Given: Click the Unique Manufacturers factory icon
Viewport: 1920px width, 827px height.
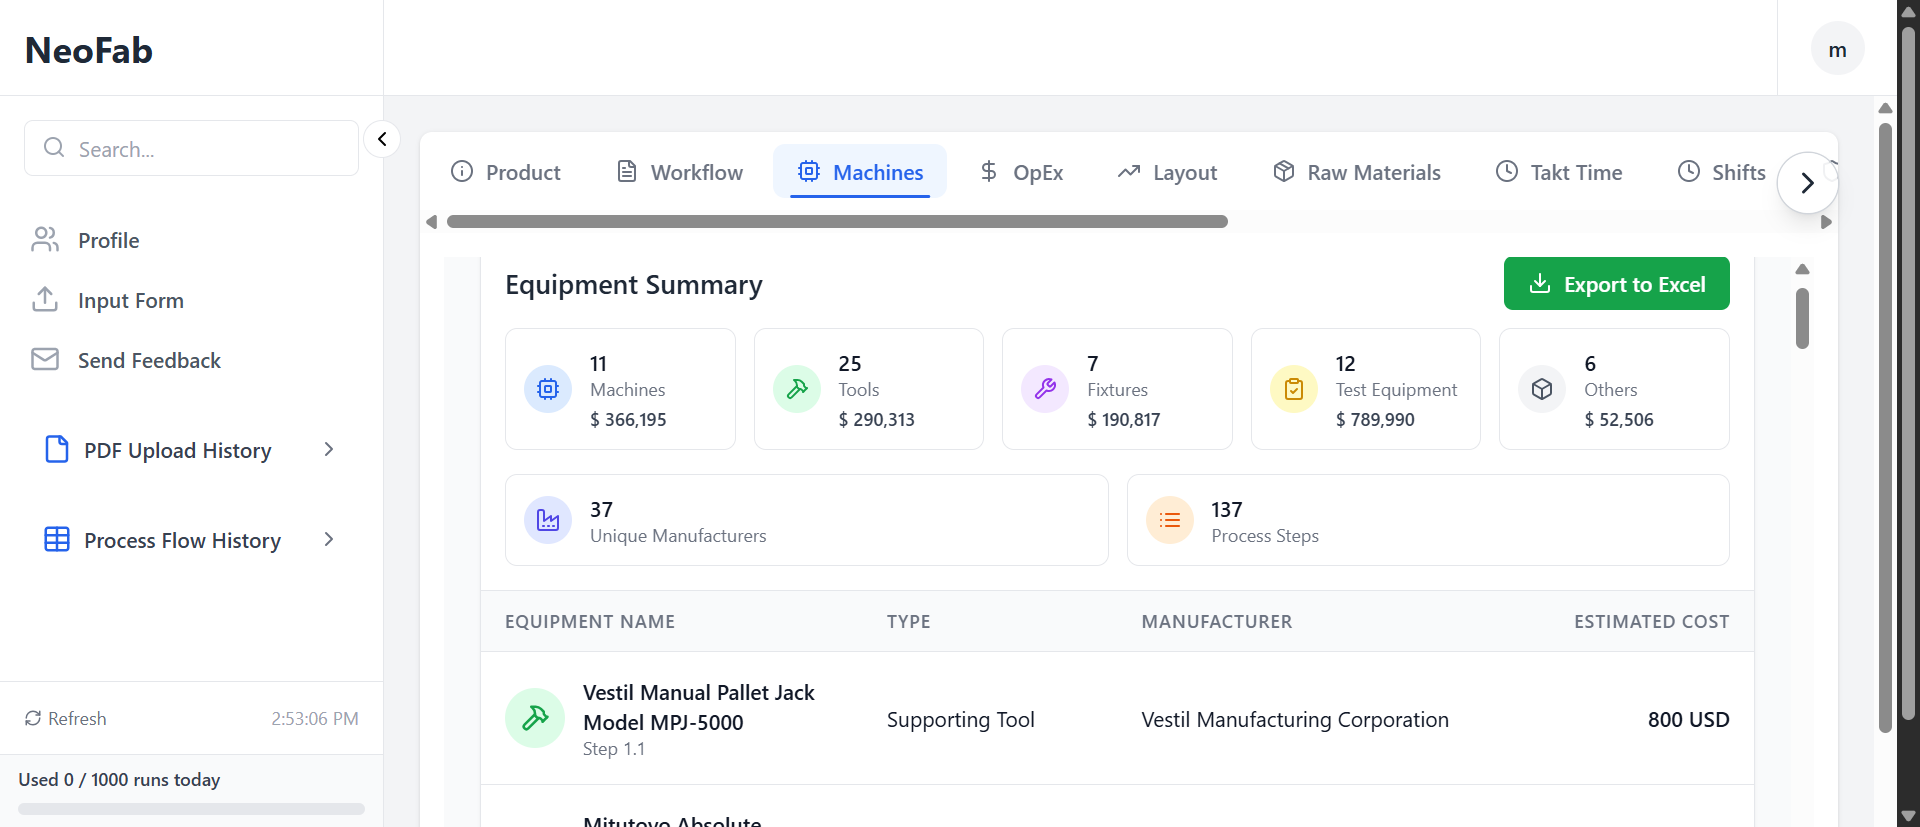Looking at the screenshot, I should 548,520.
